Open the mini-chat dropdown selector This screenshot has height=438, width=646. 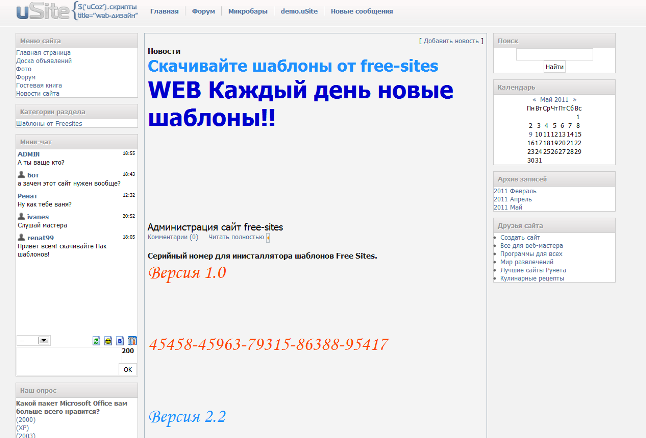(44, 341)
